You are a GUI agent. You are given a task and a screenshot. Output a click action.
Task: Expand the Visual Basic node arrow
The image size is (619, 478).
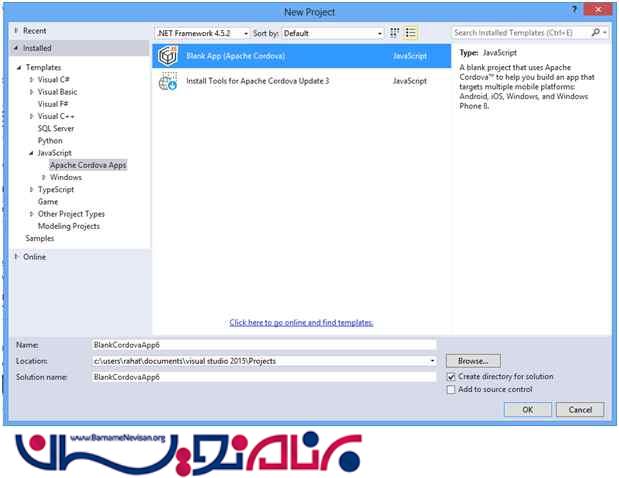click(31, 92)
